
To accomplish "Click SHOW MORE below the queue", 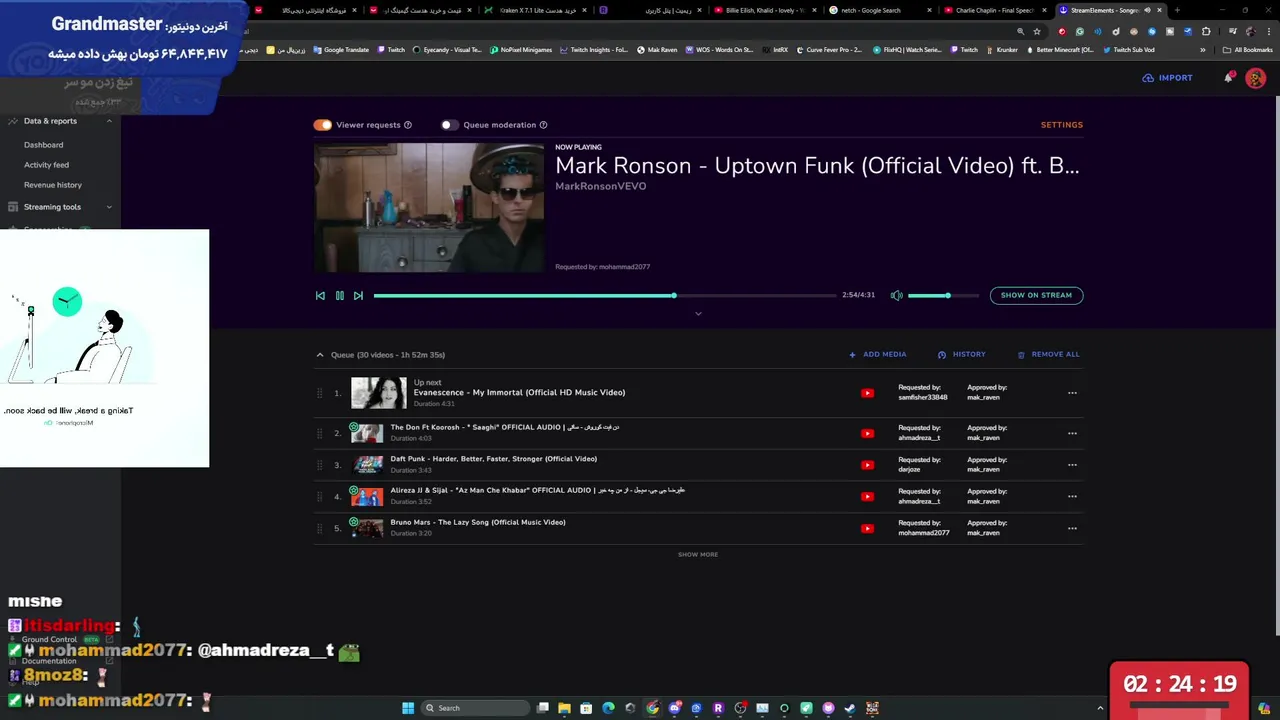I will [698, 554].
